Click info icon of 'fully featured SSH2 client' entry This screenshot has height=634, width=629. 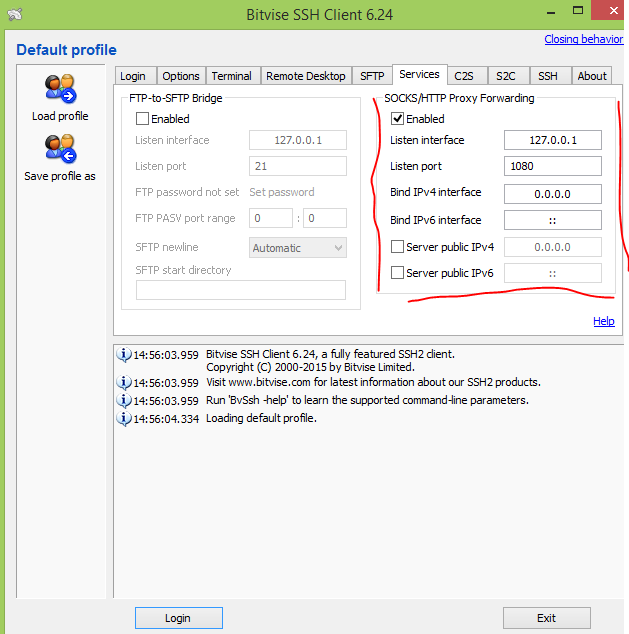tap(124, 355)
